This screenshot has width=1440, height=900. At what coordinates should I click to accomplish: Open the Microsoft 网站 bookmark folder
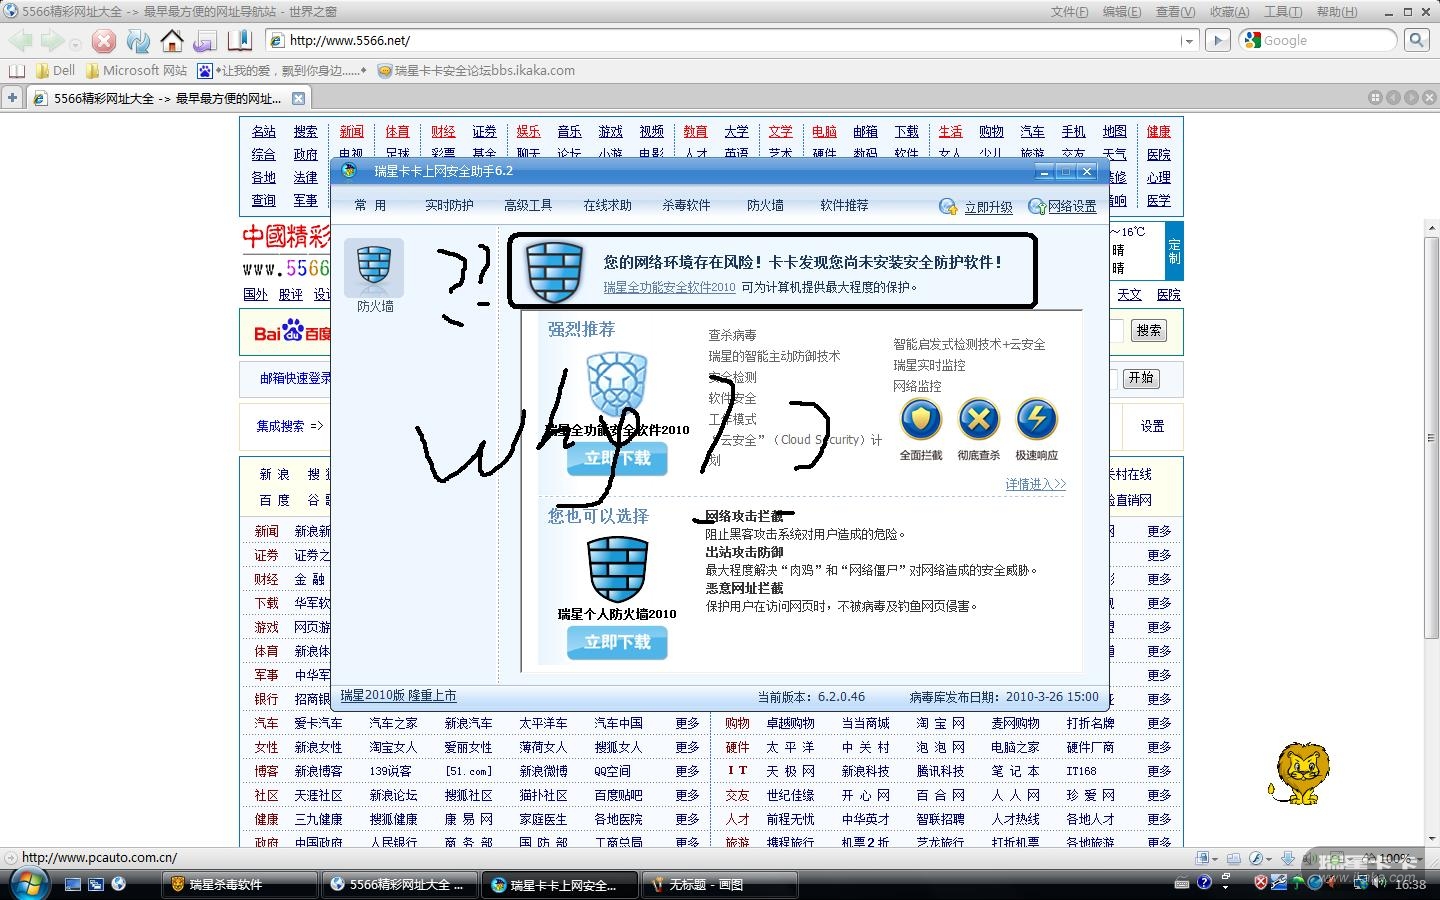pyautogui.click(x=136, y=71)
